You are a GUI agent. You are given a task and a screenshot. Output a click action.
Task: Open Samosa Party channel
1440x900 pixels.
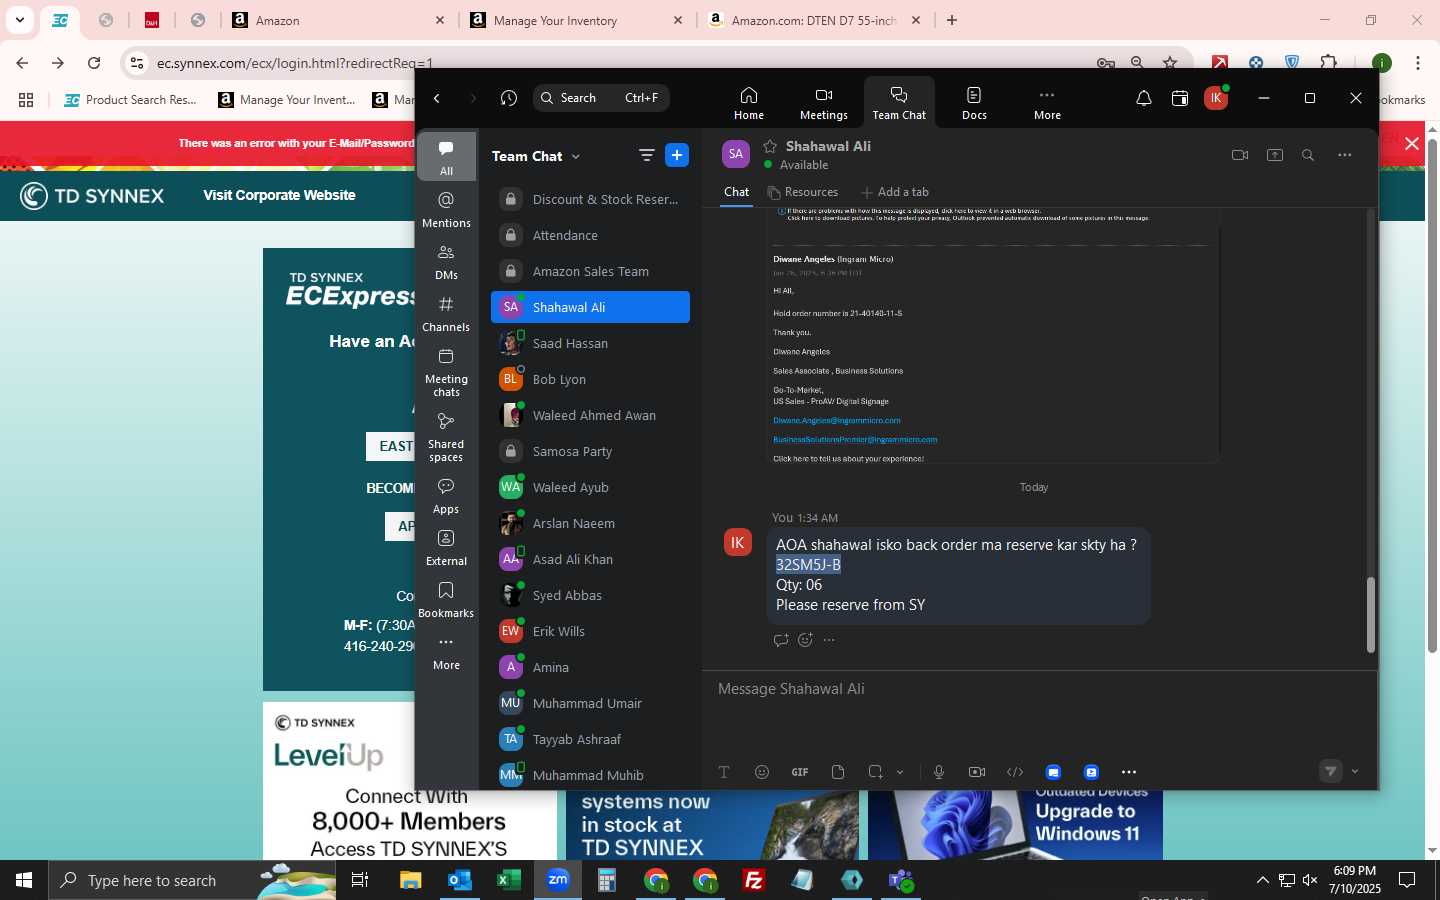[590, 451]
